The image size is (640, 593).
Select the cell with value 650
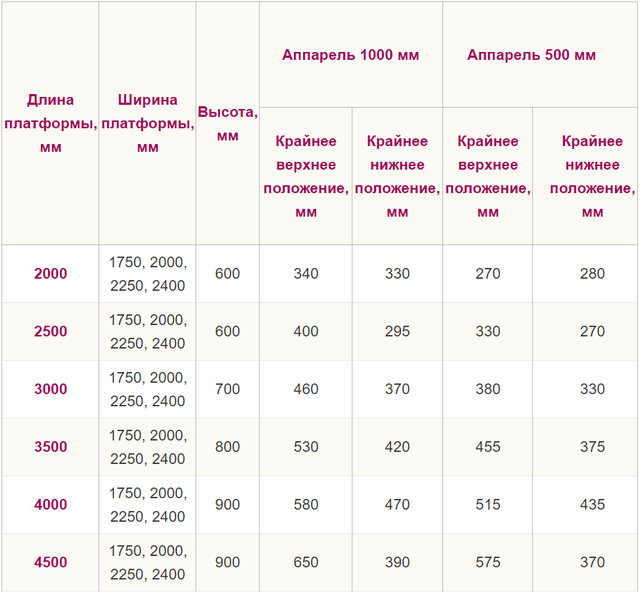pos(305,563)
